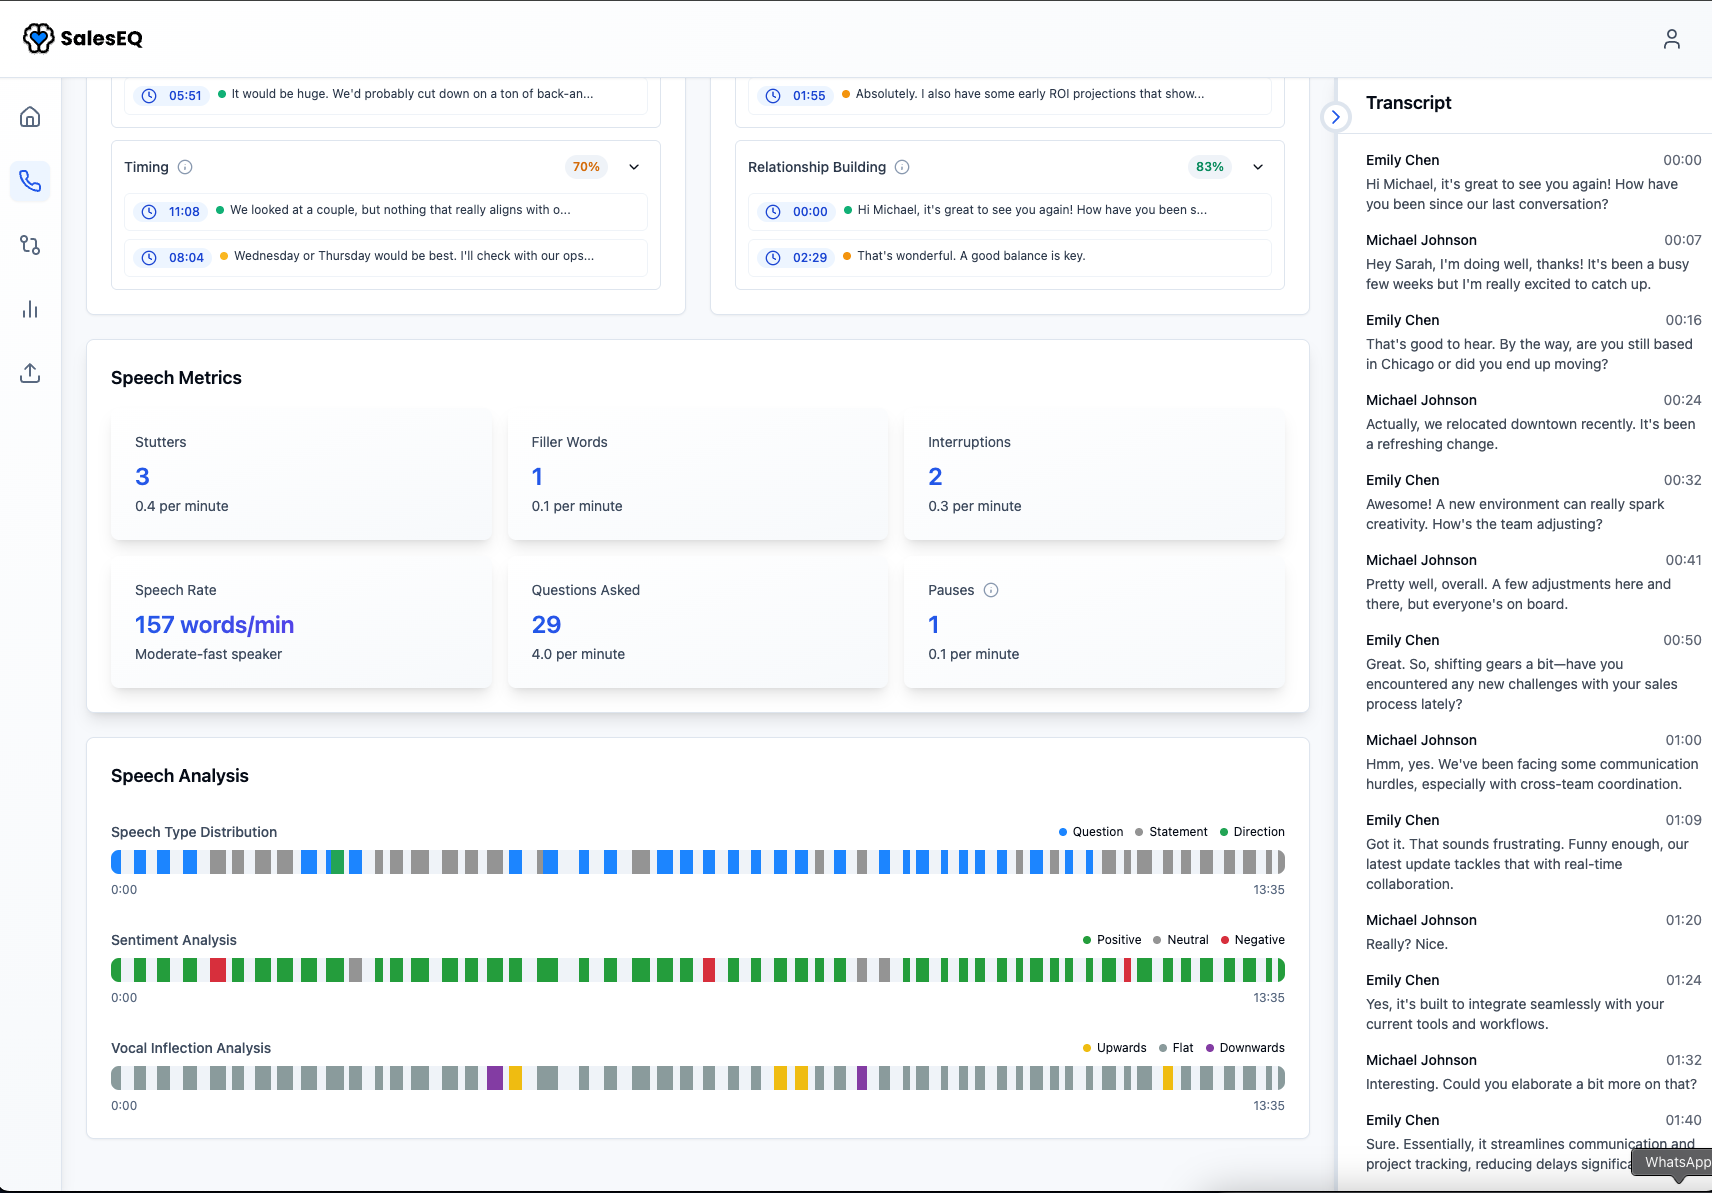
Task: Collapse the Relationship Building section chevron
Action: 1258,167
